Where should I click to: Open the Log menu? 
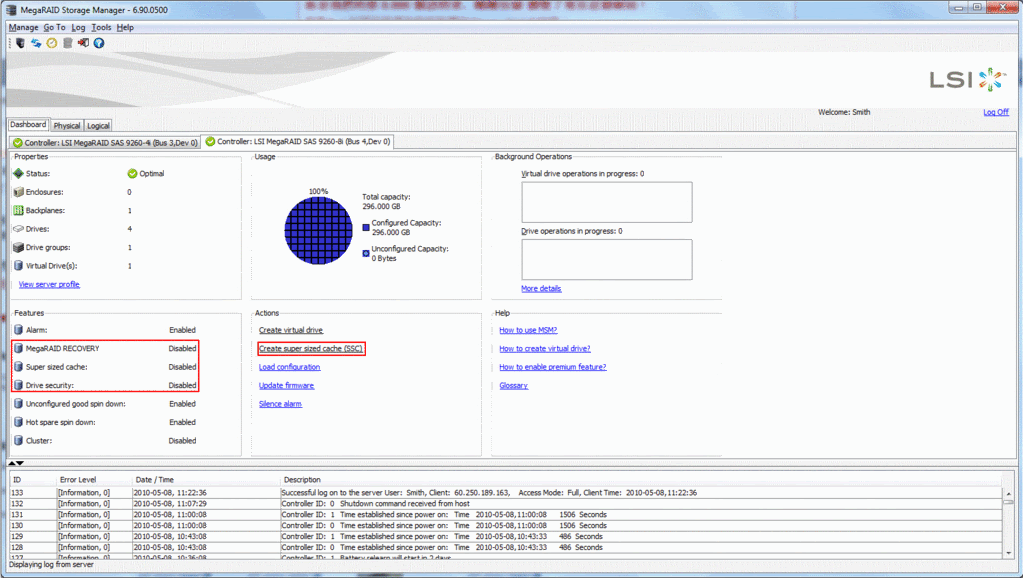pos(78,27)
